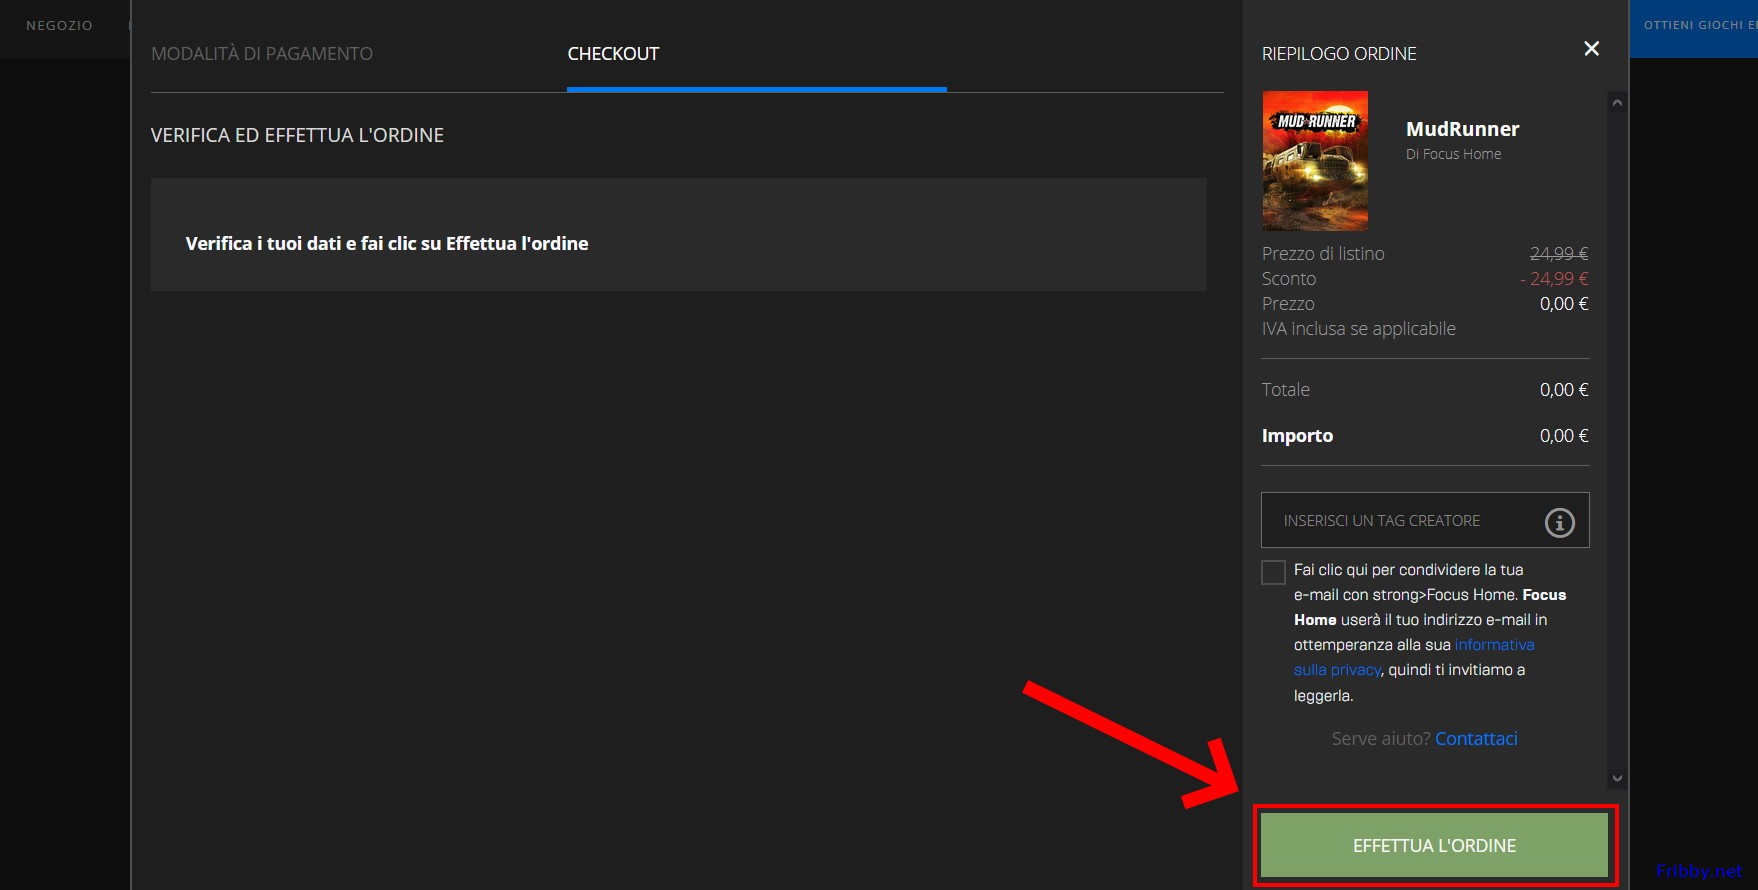This screenshot has height=890, width=1758.
Task: Click the order summary scroll-up arrow
Action: (1617, 103)
